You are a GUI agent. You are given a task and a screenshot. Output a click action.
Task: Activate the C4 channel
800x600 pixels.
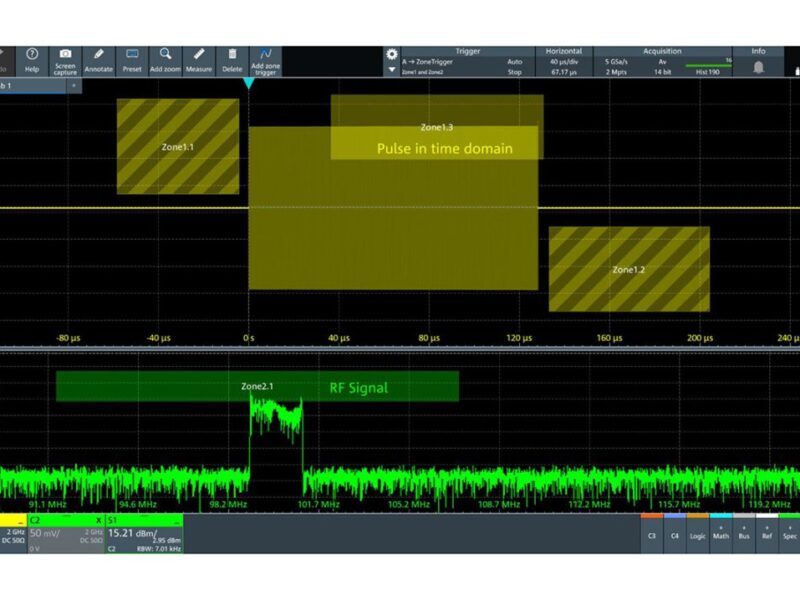tap(676, 535)
